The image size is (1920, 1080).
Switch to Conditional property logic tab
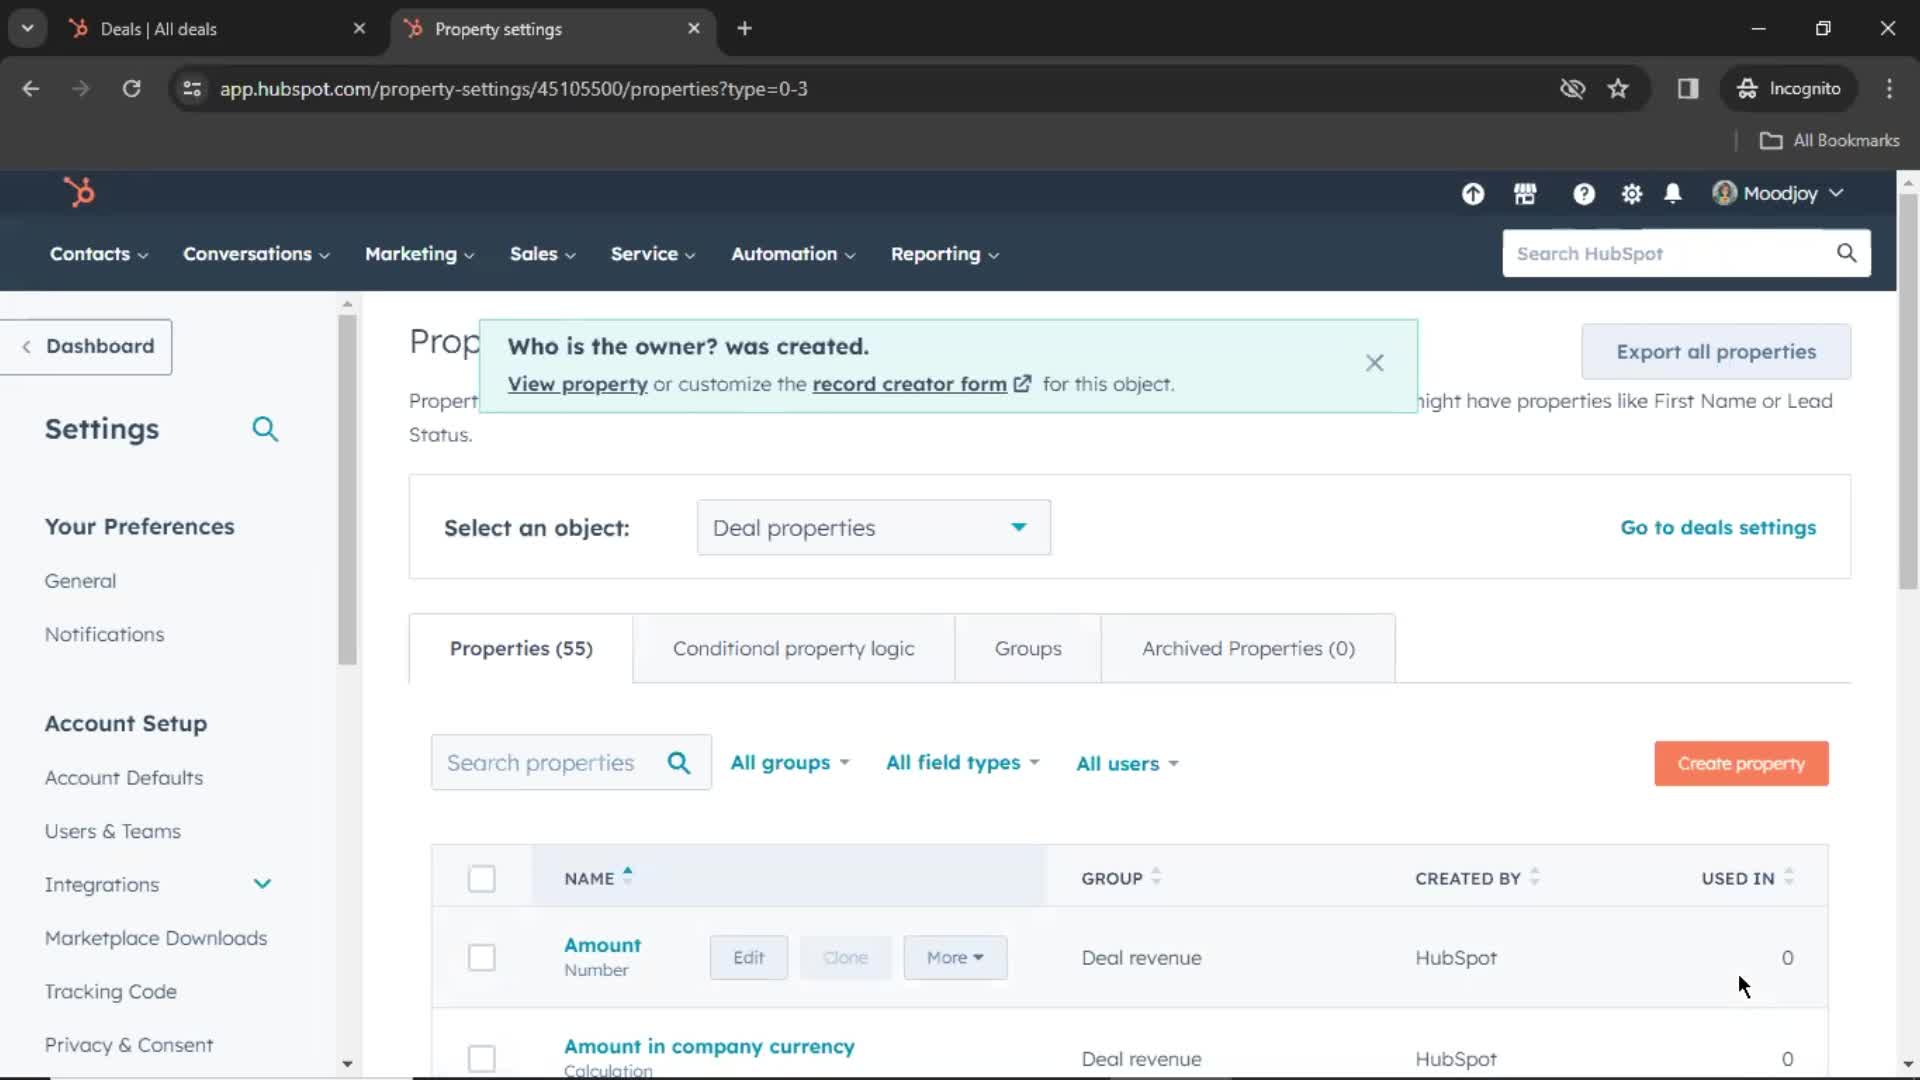(793, 648)
